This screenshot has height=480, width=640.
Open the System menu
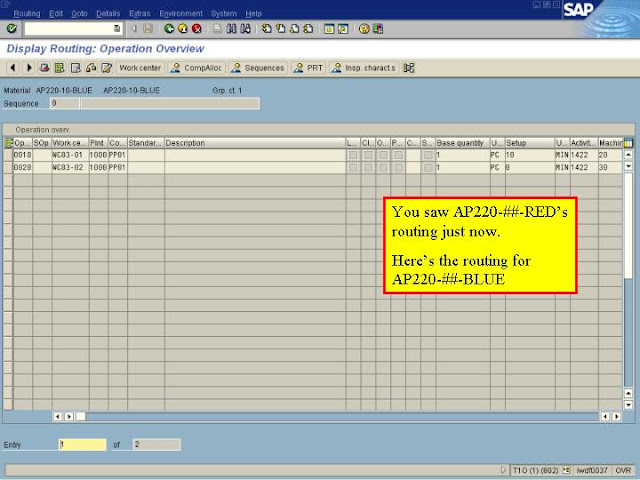pyautogui.click(x=224, y=13)
